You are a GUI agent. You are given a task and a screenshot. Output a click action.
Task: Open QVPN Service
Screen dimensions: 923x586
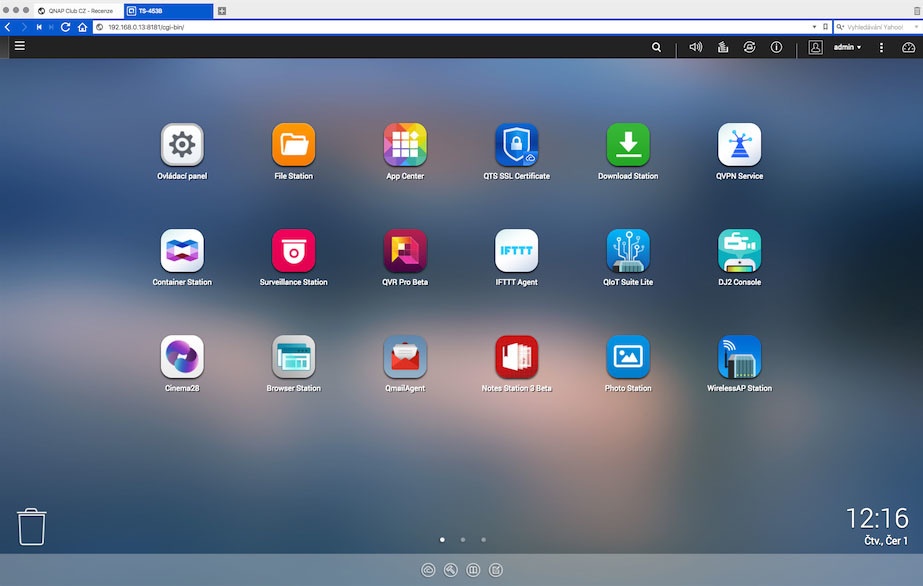click(739, 145)
